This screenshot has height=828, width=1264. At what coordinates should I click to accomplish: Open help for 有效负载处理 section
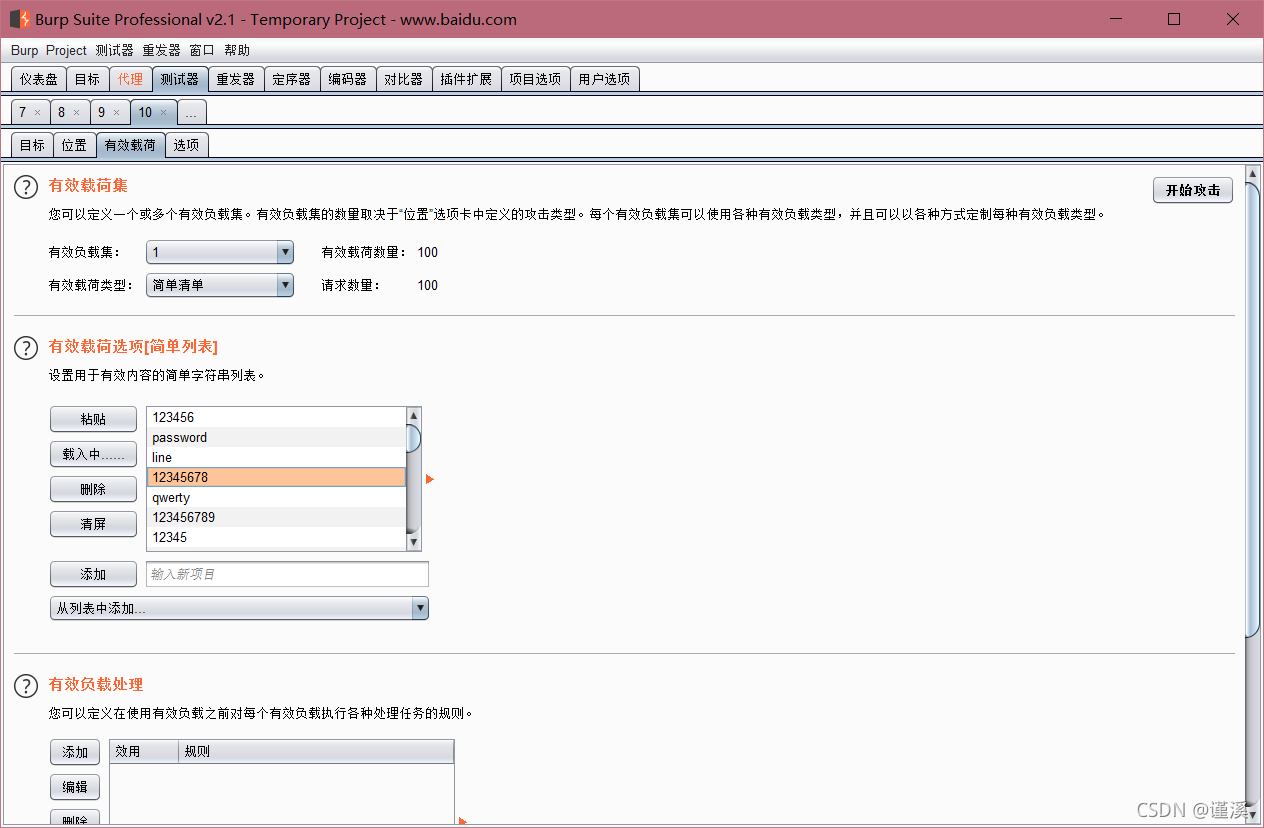click(26, 686)
